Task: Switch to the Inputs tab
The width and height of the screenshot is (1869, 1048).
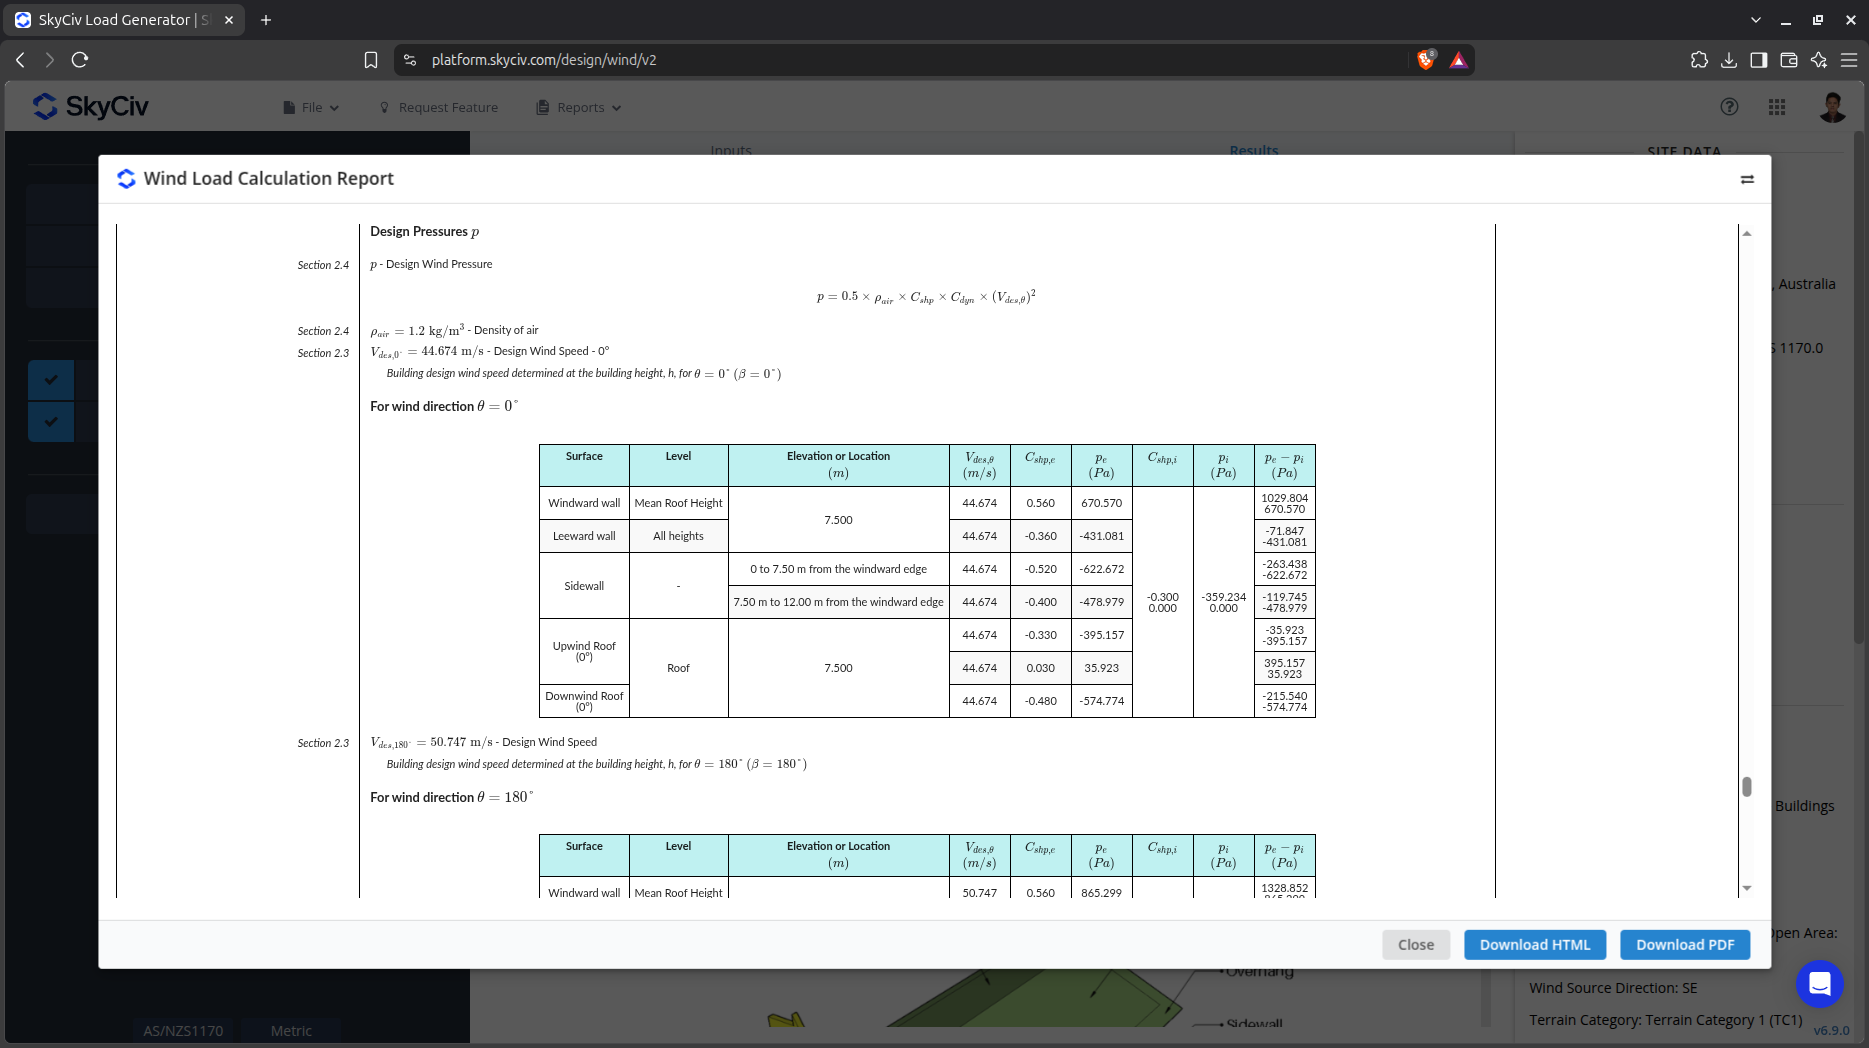Action: tap(731, 150)
